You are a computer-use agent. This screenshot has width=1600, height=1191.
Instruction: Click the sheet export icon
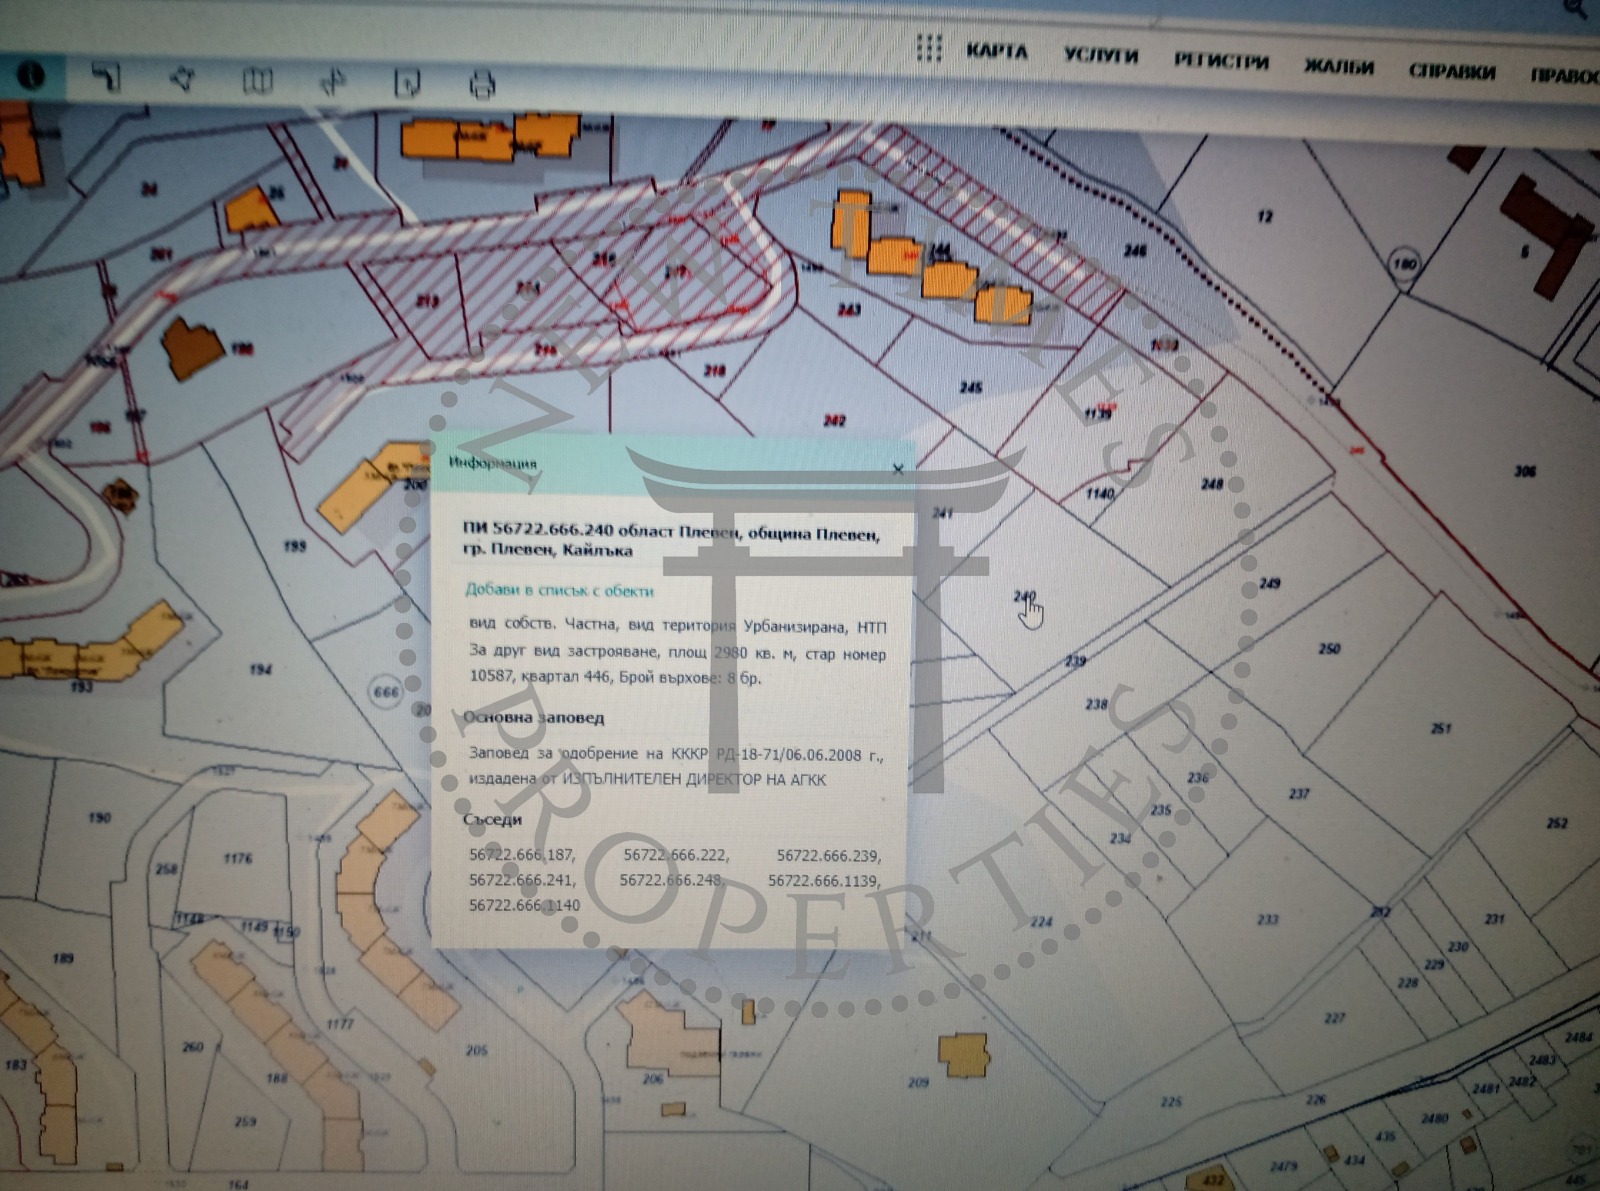click(x=407, y=84)
